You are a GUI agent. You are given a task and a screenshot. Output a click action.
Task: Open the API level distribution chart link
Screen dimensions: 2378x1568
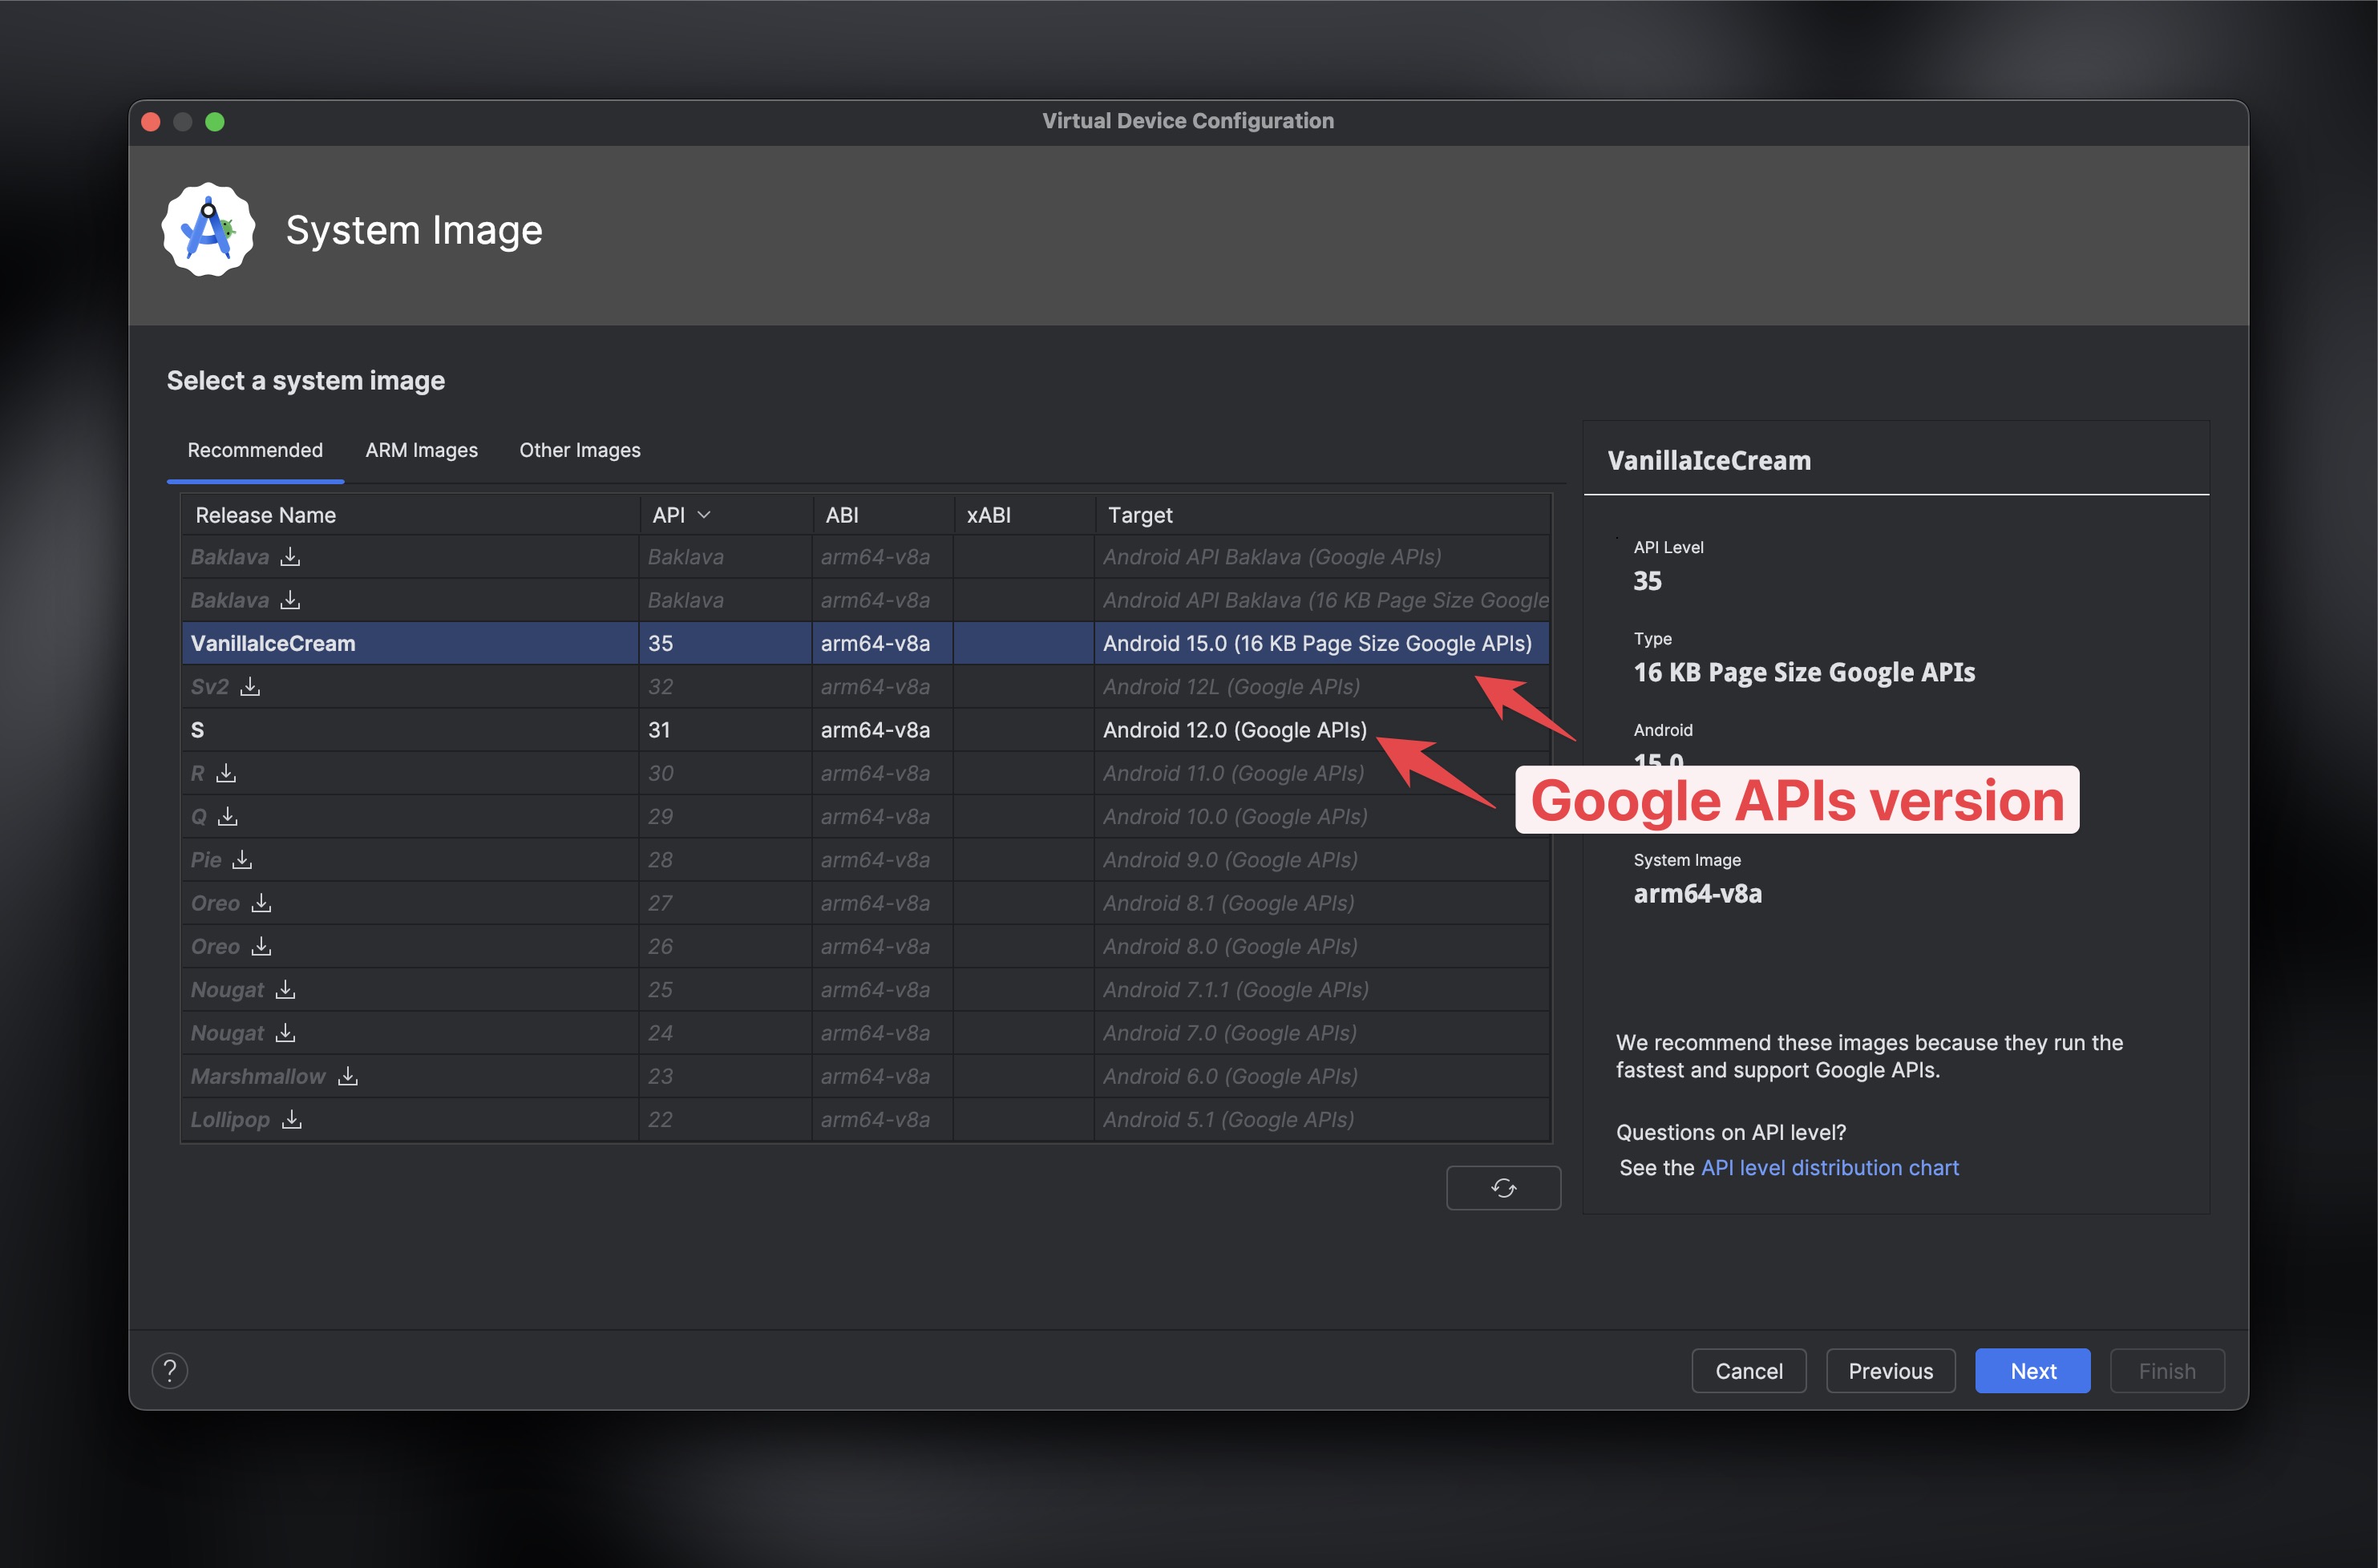click(x=1830, y=1167)
